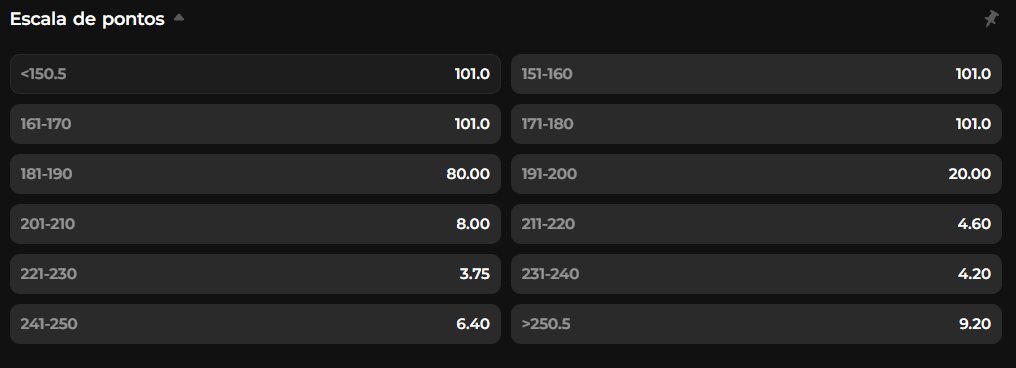Viewport: 1016px width, 368px height.
Task: Click the 6.40 odds value
Action: 473,324
